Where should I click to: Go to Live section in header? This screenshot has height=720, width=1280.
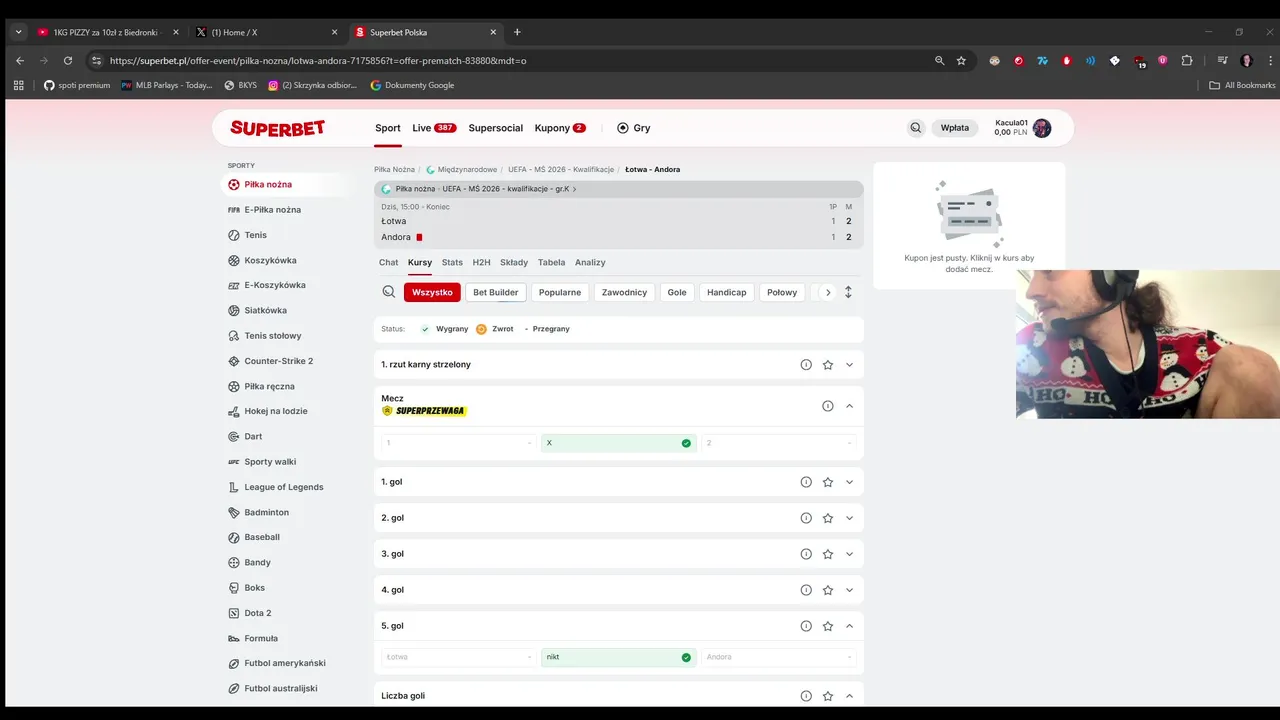click(x=434, y=128)
